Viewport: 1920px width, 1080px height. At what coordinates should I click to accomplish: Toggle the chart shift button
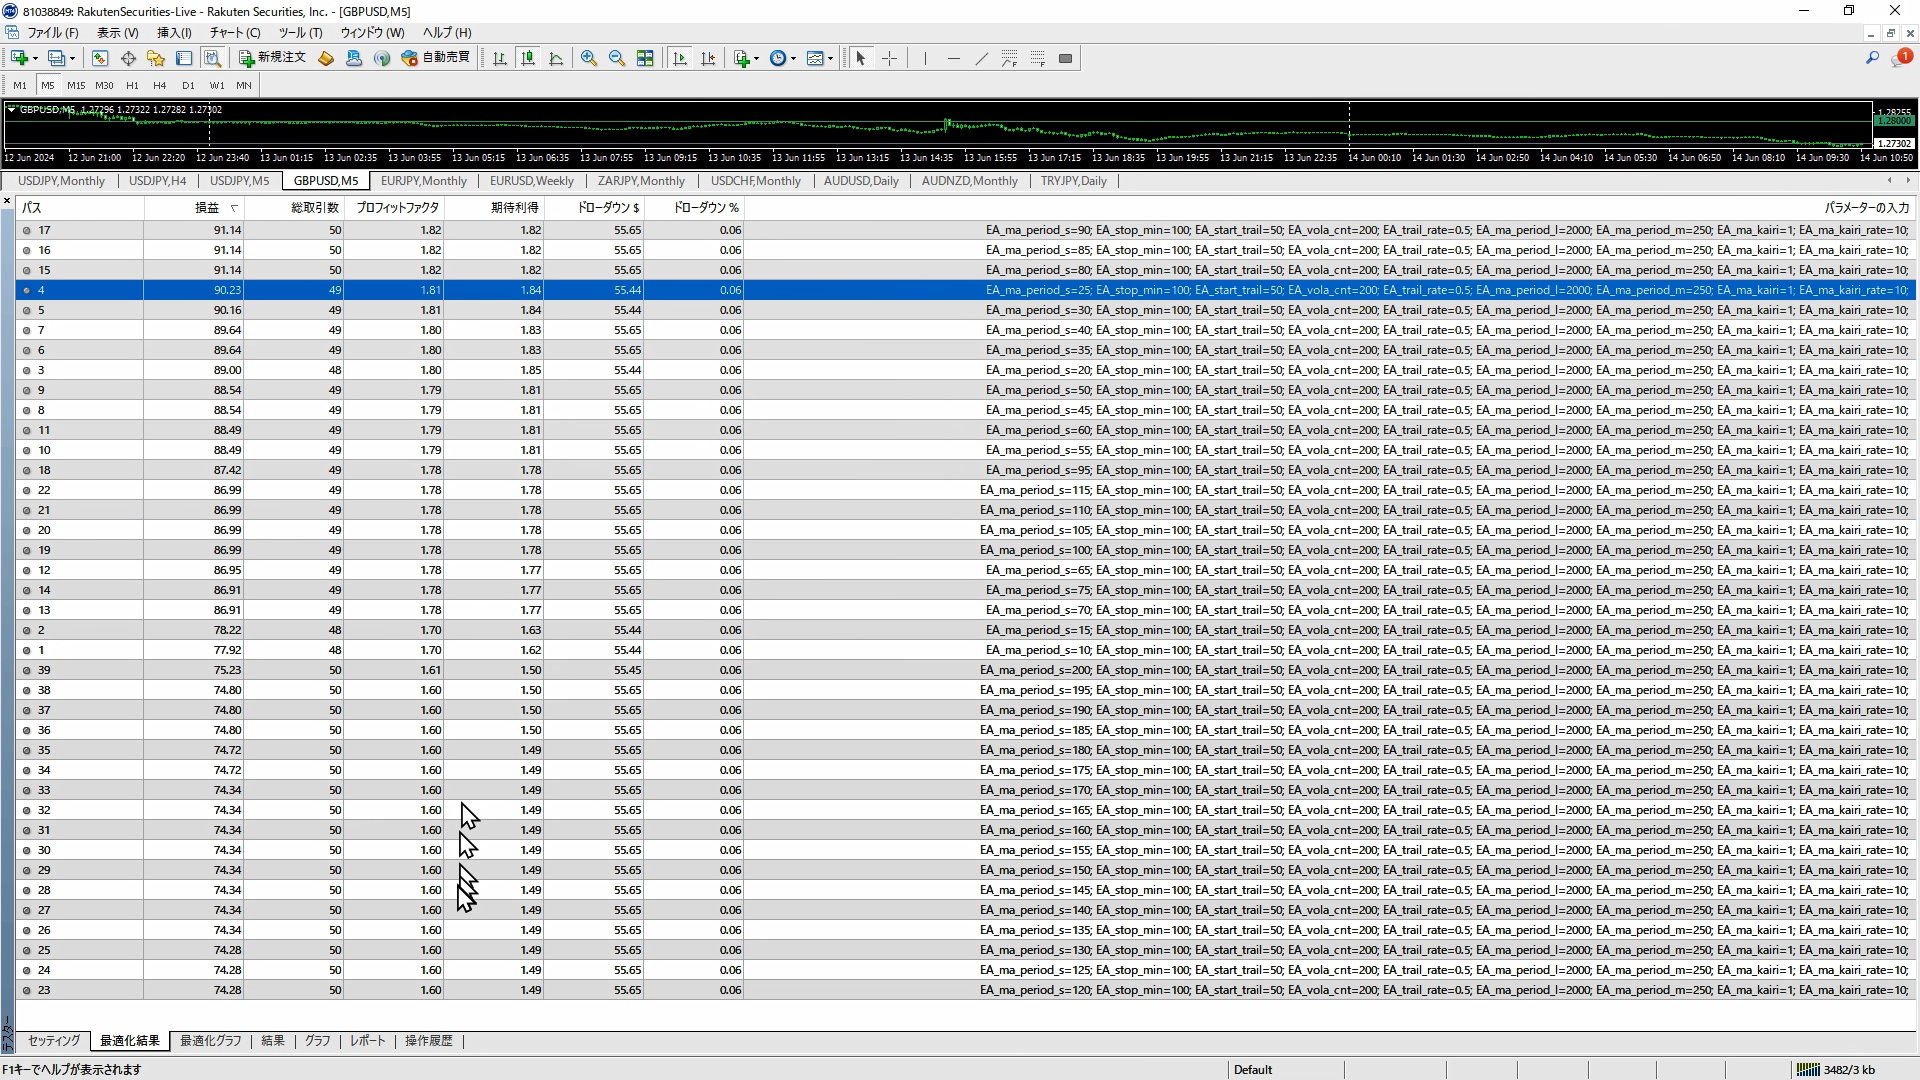[708, 58]
